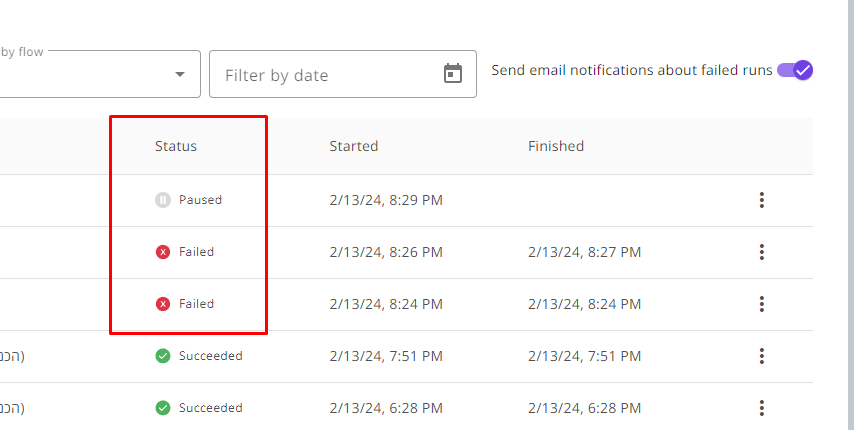Open the three-dot menu for the 8:24 PM failed run
This screenshot has width=855, height=430.
[x=762, y=304]
